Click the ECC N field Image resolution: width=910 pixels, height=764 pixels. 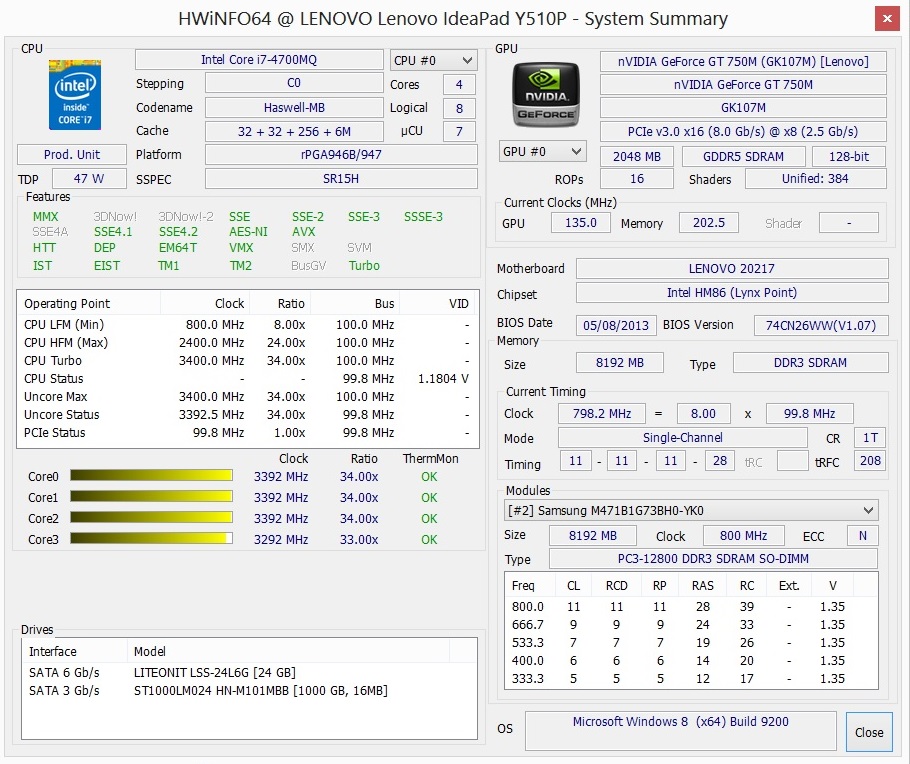pyautogui.click(x=862, y=535)
